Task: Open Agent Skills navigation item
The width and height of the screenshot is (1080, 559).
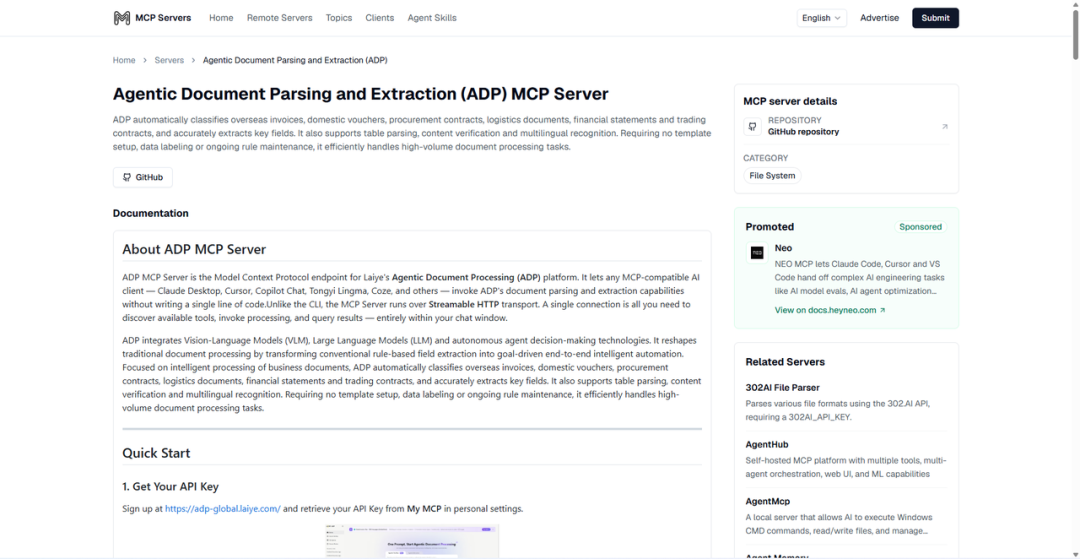Action: 432,18
